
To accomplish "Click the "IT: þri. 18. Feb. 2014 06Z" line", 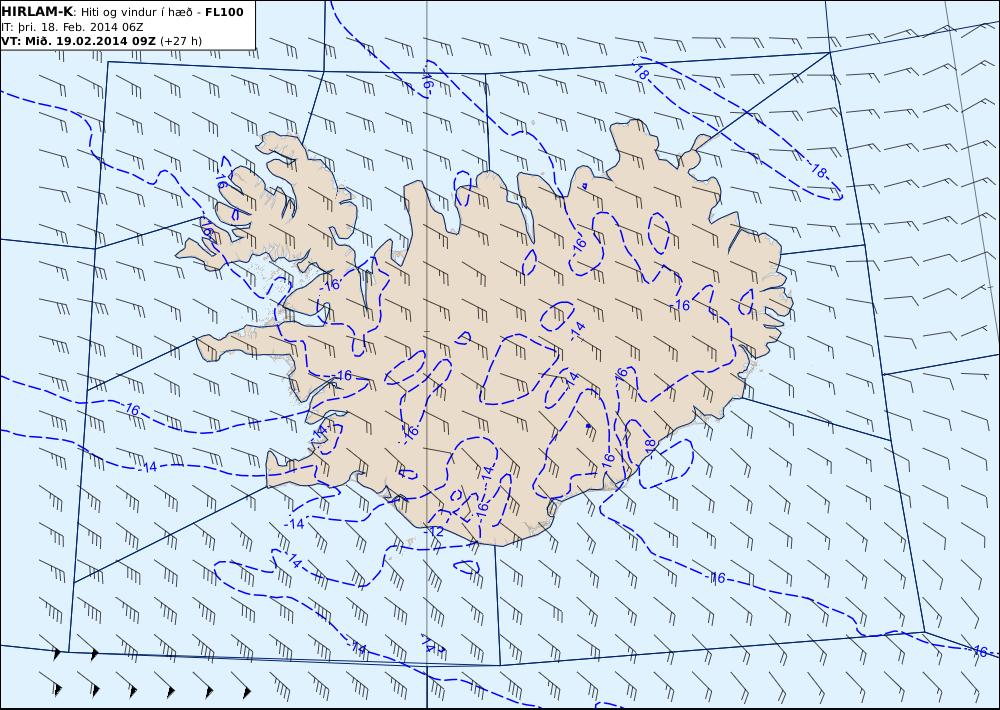I will point(72,27).
